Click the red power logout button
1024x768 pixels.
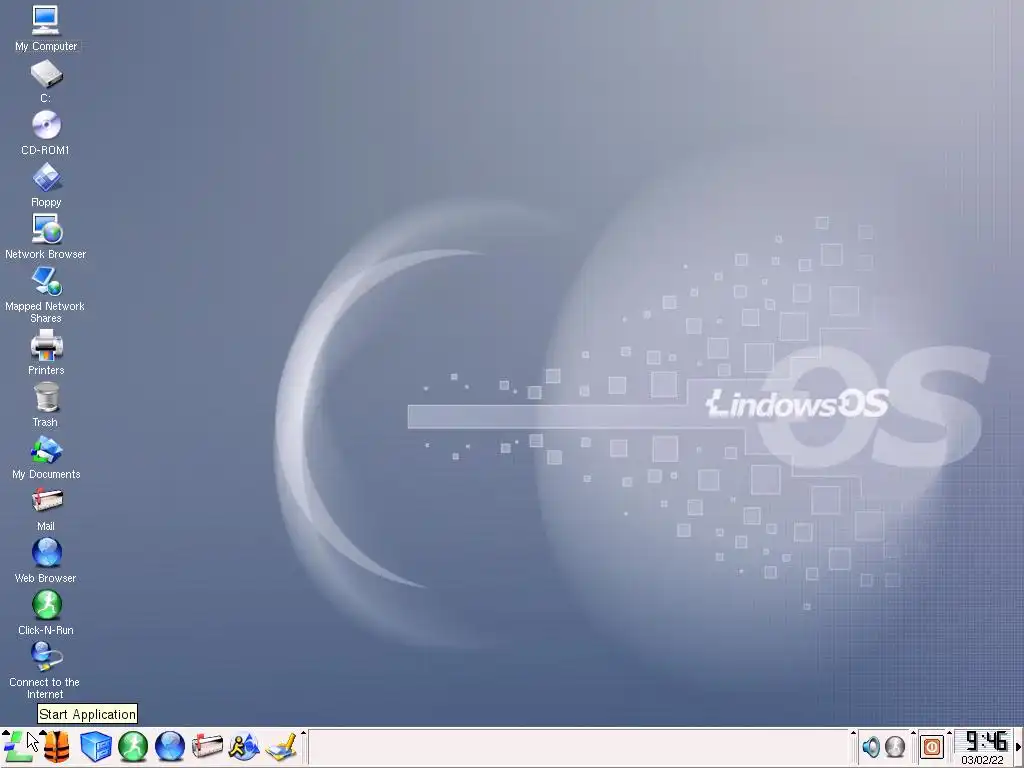point(932,746)
